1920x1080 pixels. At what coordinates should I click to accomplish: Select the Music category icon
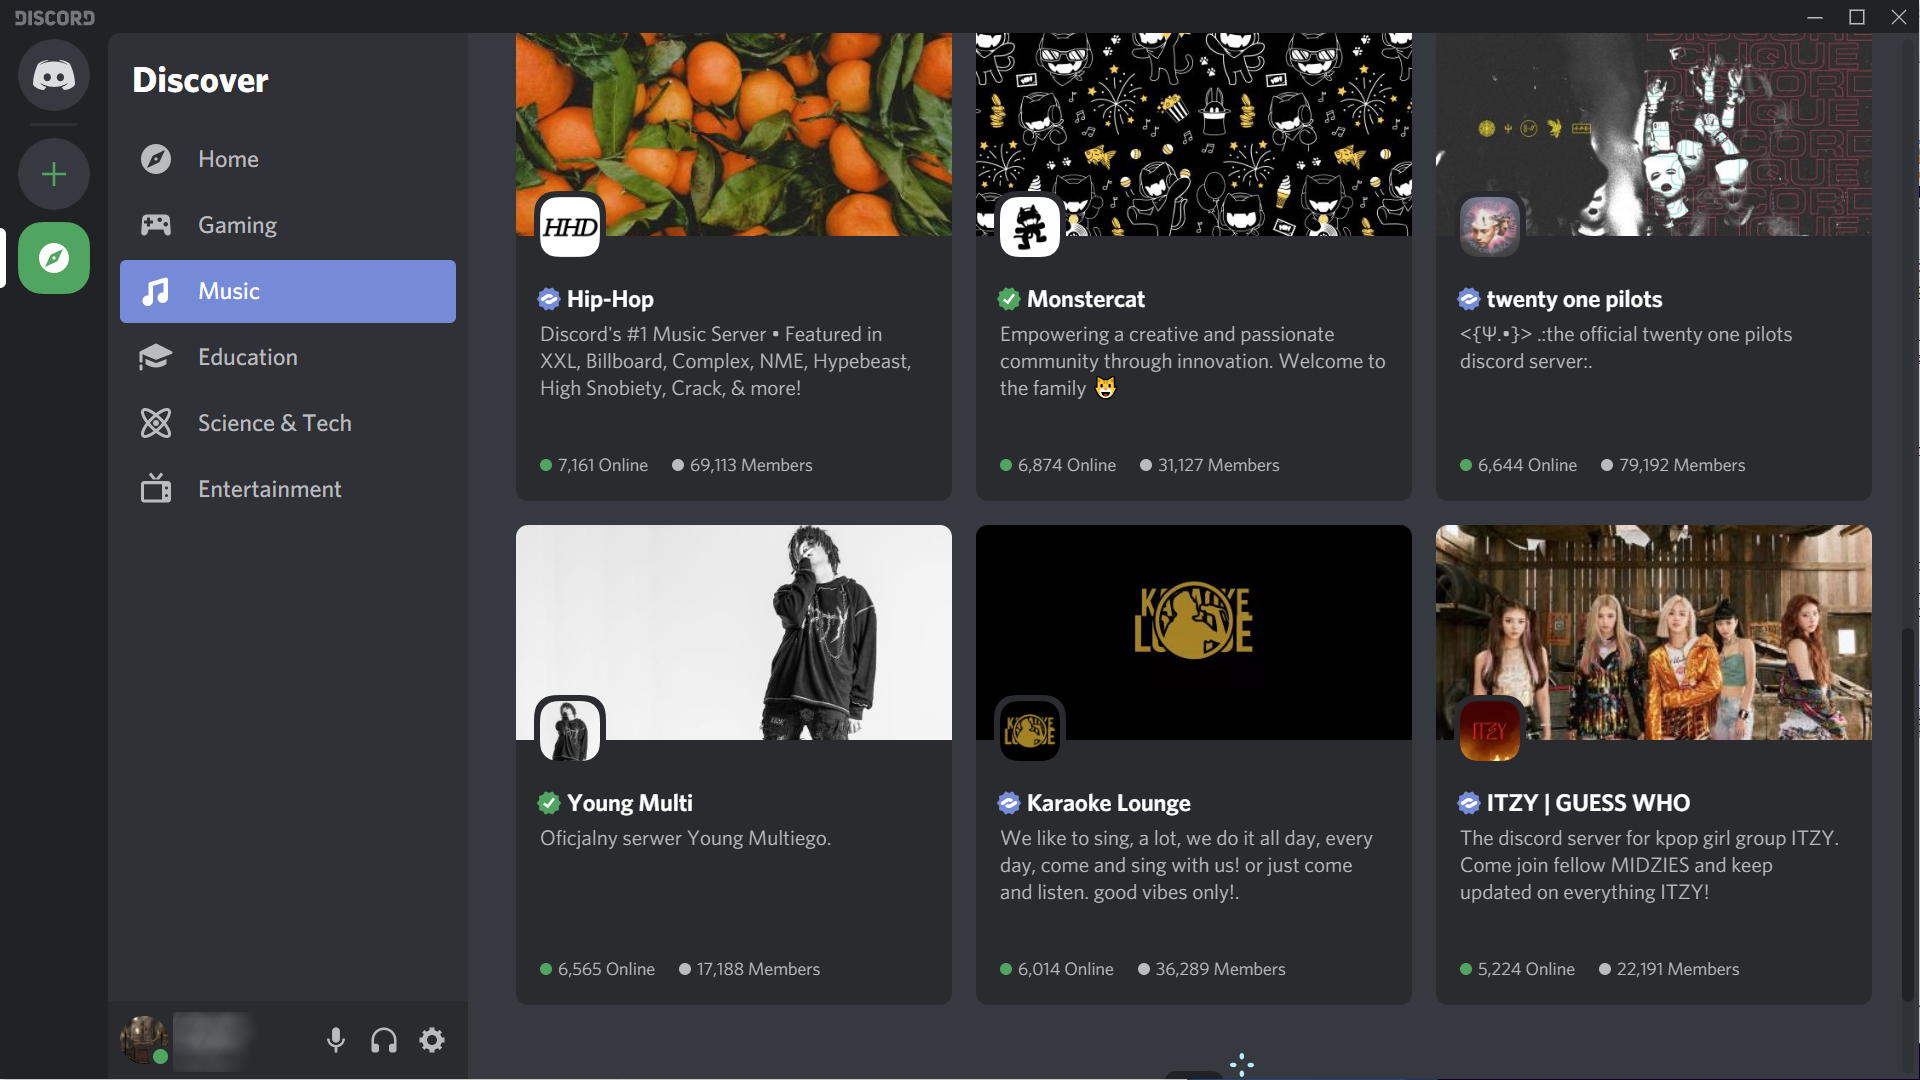coord(157,290)
